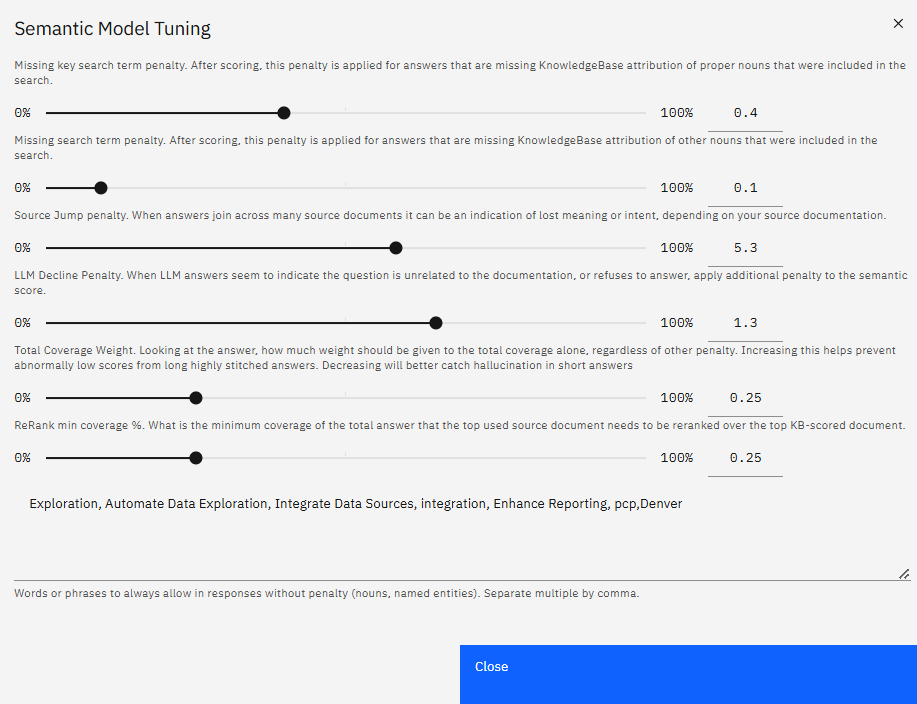The width and height of the screenshot is (917, 704).
Task: Grab the text area resize handle
Action: (904, 574)
